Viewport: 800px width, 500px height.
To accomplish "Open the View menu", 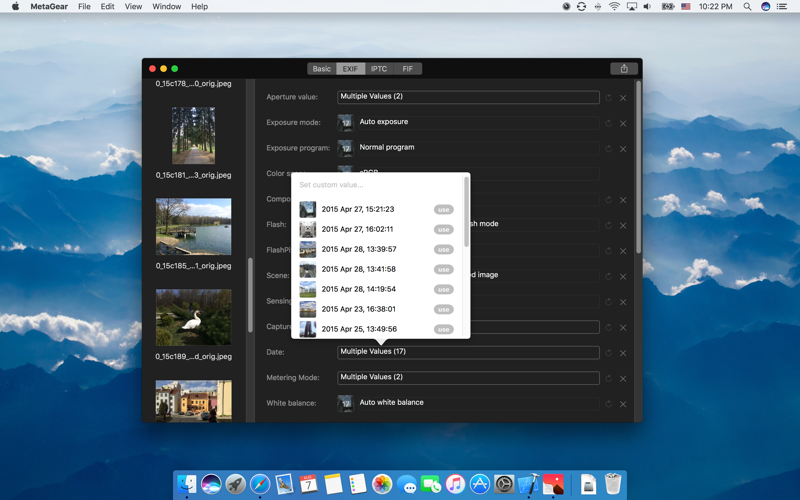I will tap(133, 7).
